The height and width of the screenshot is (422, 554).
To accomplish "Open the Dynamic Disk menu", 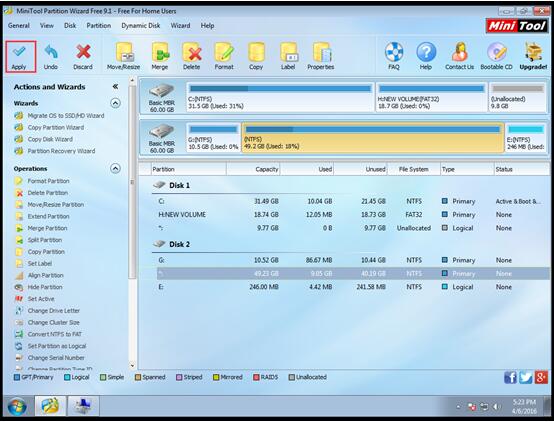I will [141, 25].
